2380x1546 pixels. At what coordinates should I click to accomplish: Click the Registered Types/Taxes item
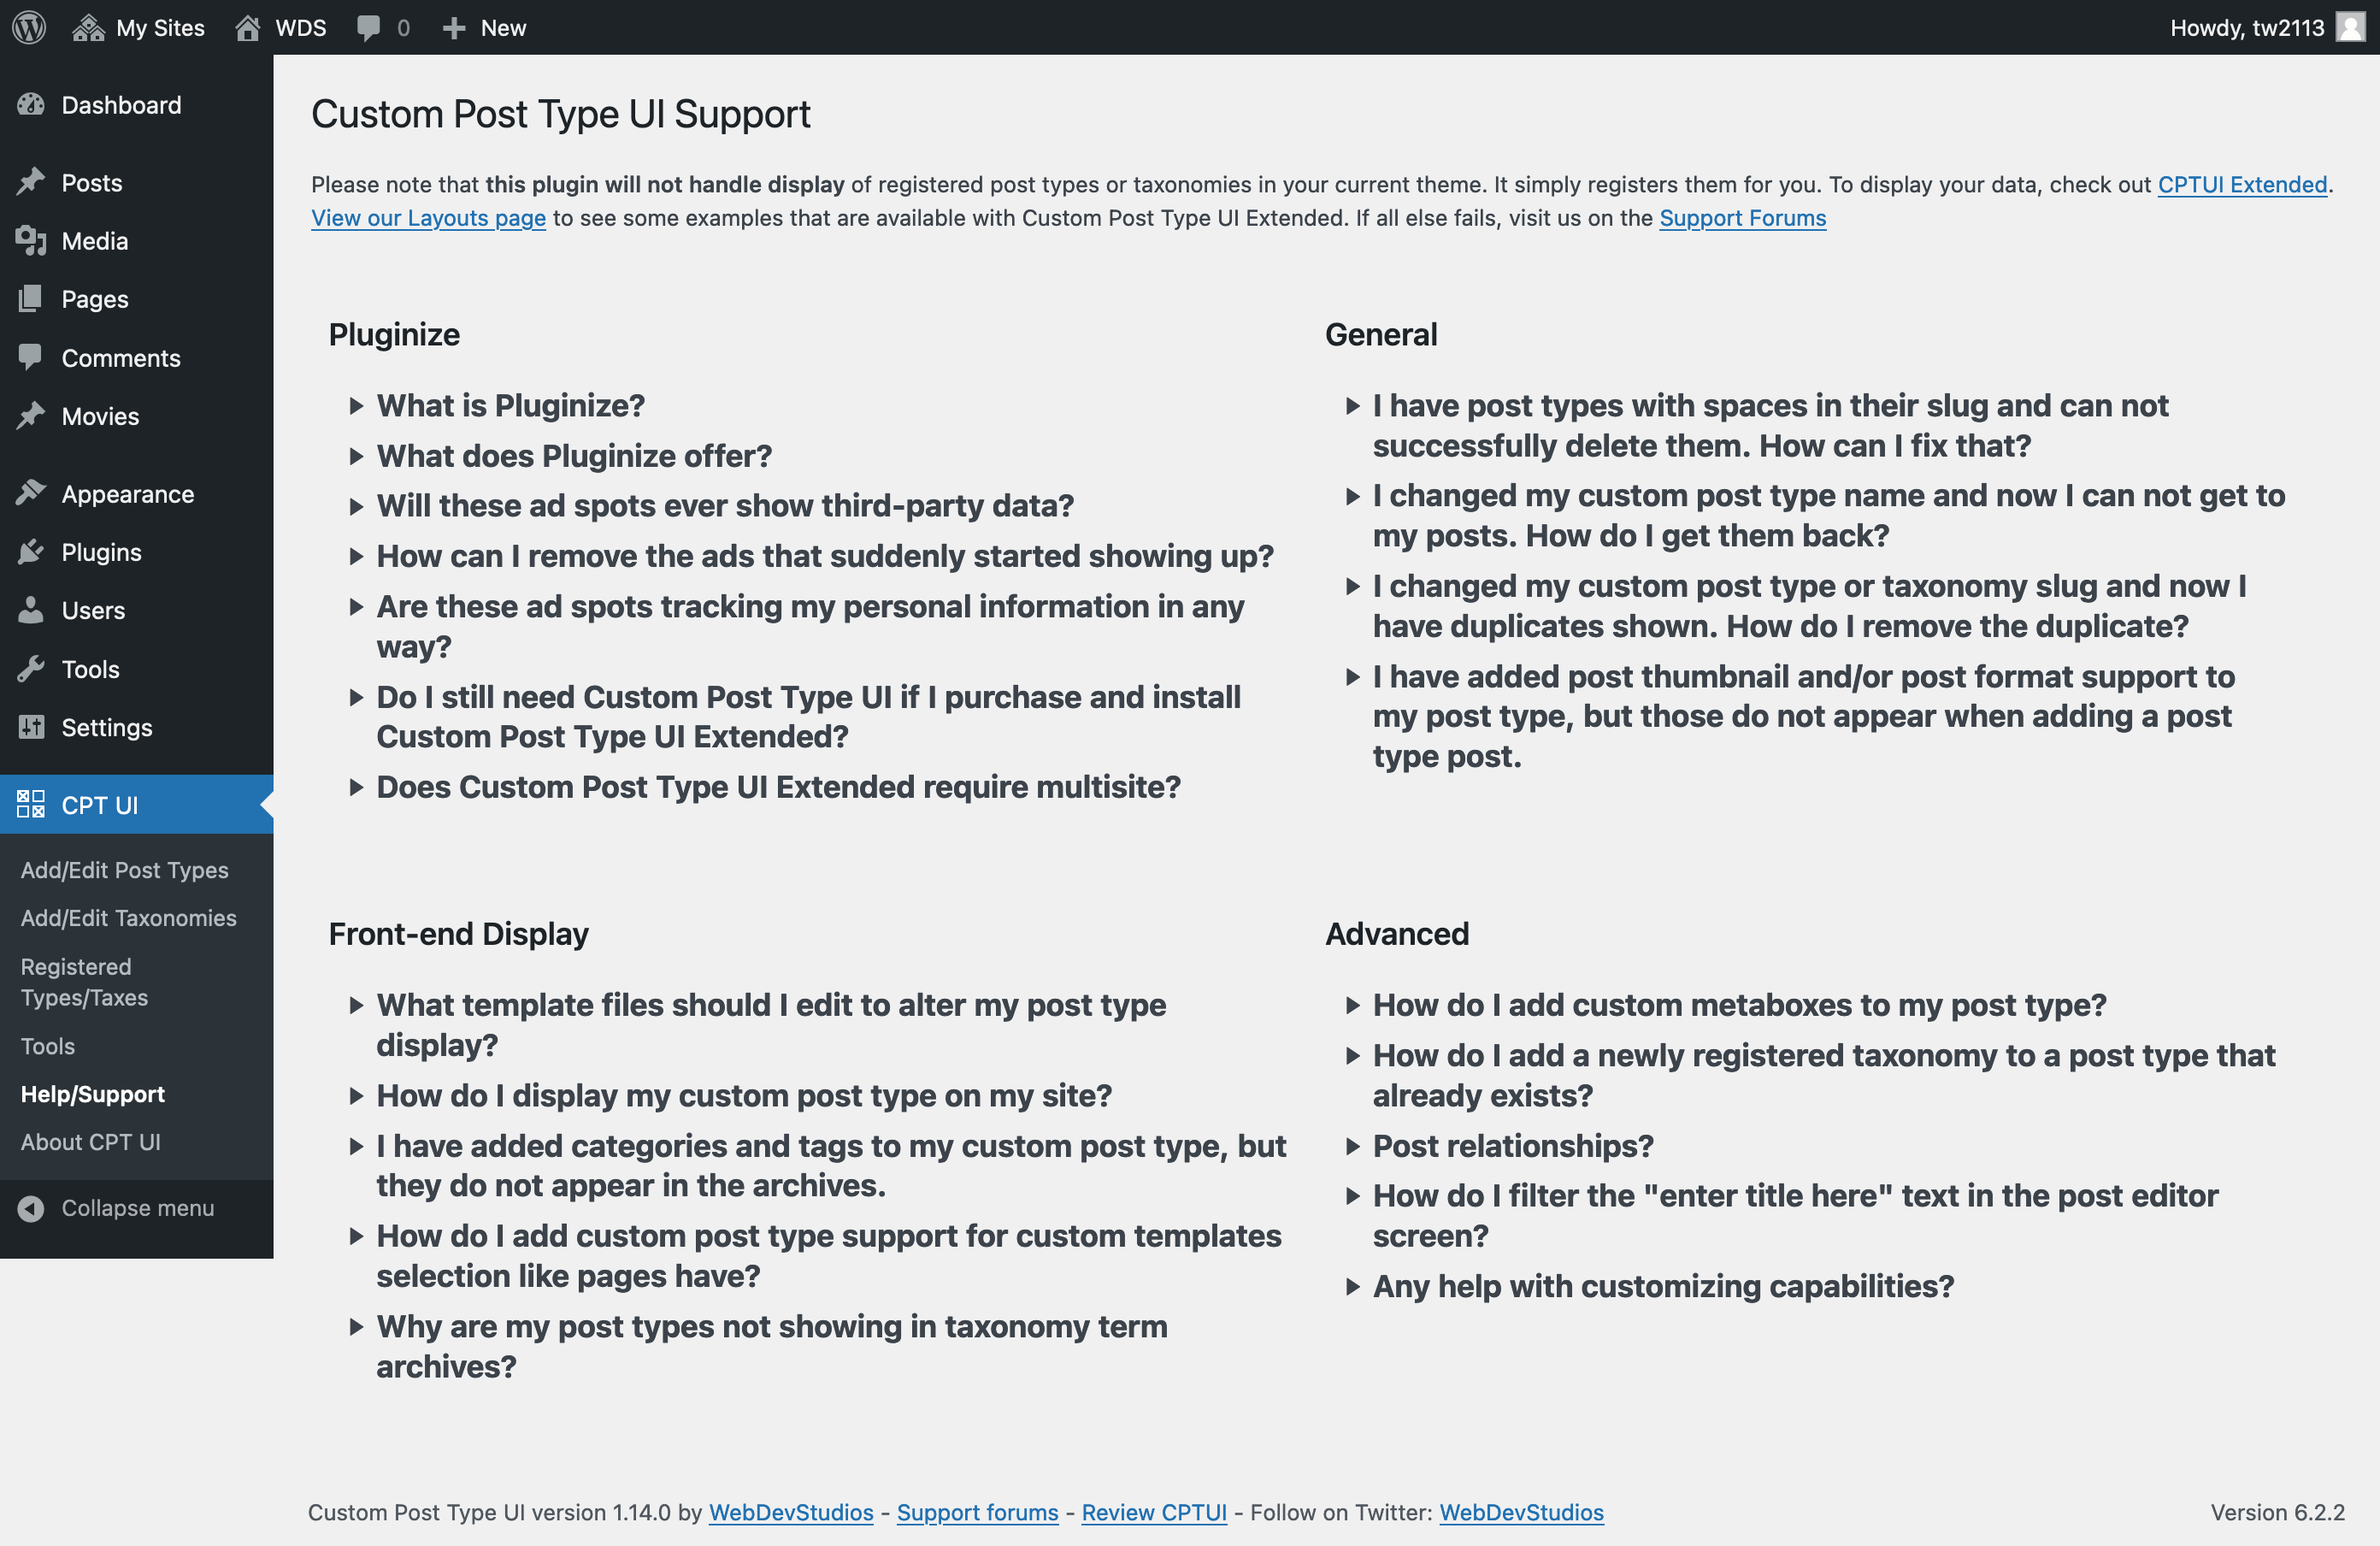coord(83,980)
